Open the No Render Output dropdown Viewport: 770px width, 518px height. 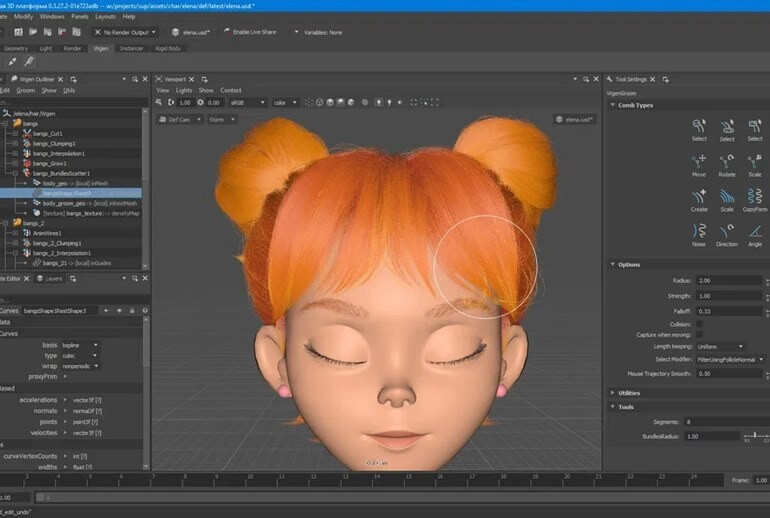click(x=128, y=32)
